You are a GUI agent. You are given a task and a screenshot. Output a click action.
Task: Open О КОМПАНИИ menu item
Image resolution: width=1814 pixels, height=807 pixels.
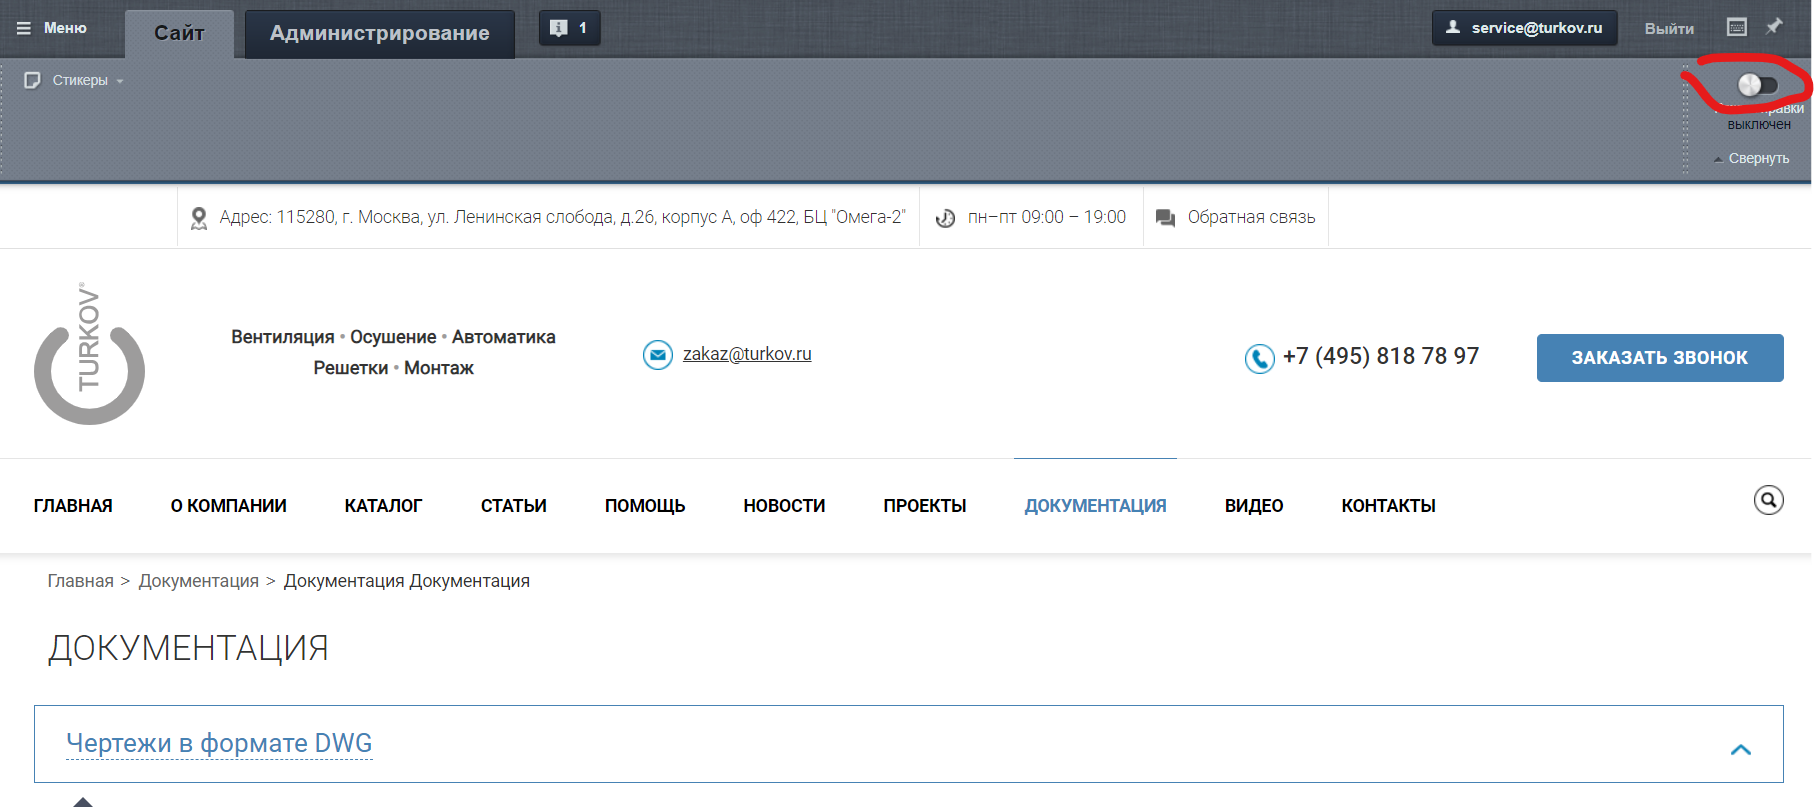(229, 506)
